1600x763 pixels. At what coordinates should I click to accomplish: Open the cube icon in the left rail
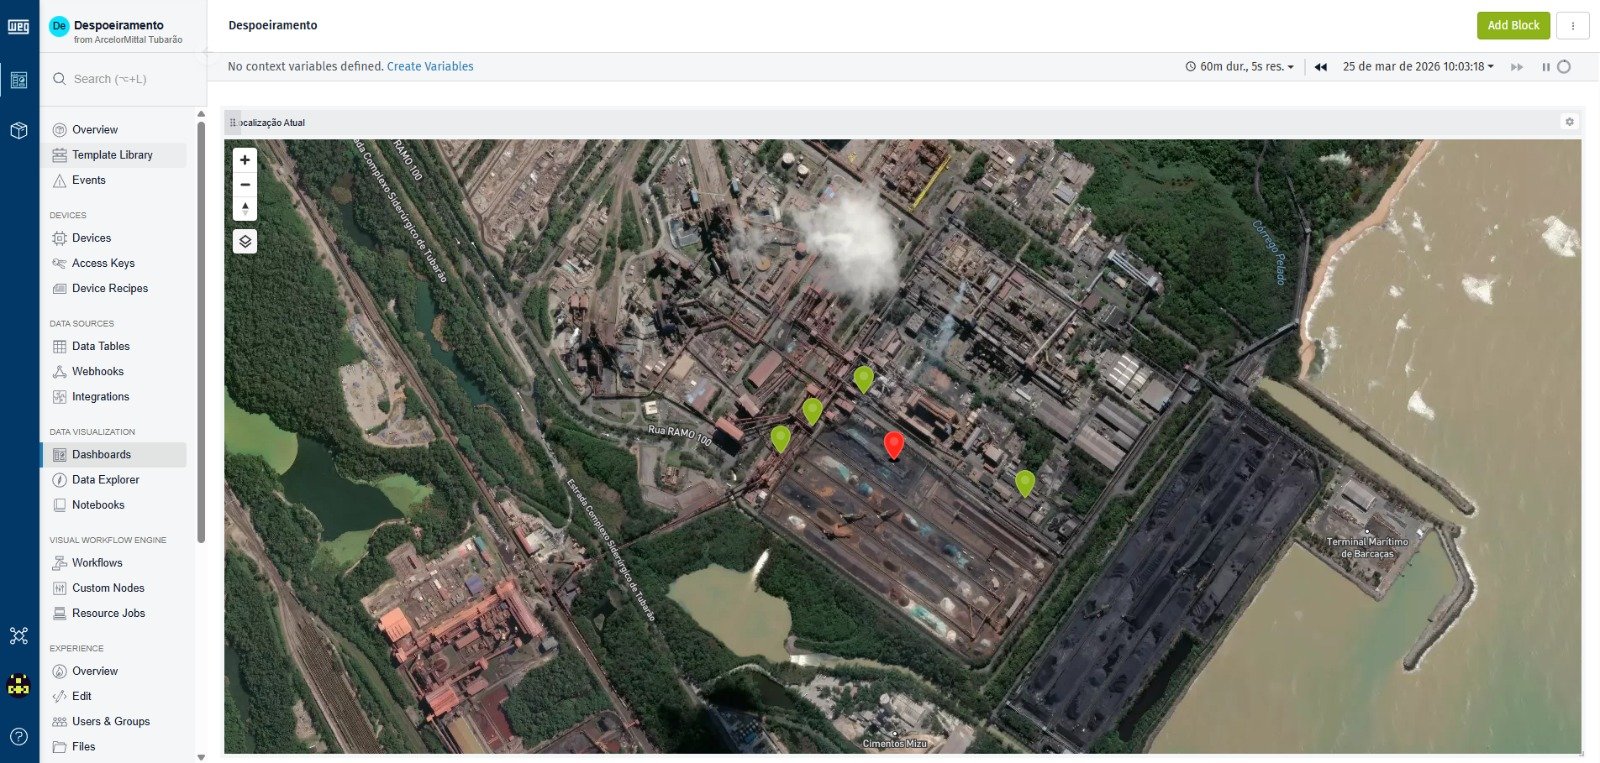pyautogui.click(x=19, y=131)
